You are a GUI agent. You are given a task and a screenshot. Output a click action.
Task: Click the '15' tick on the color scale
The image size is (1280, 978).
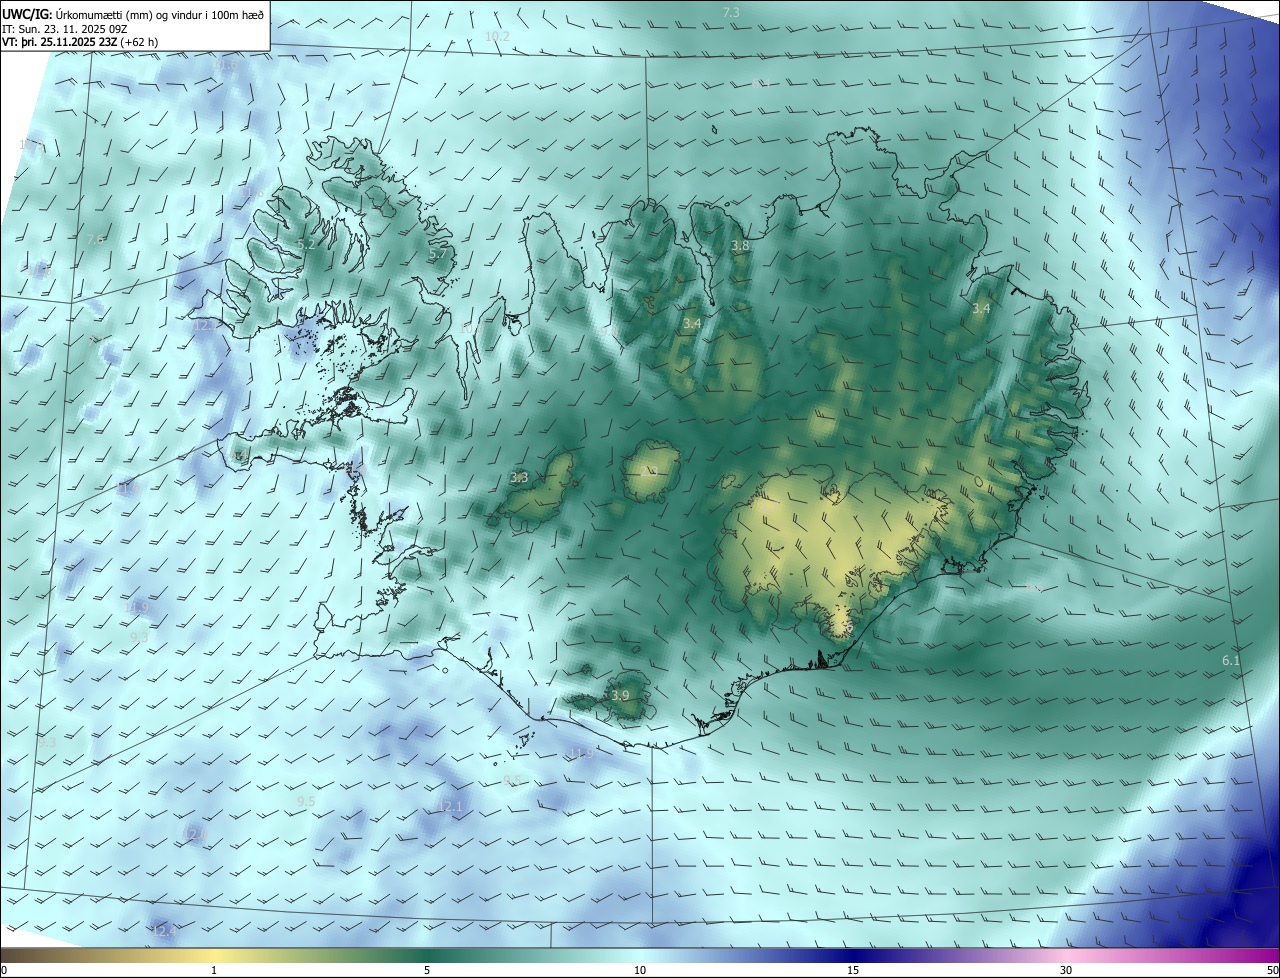pos(853,970)
